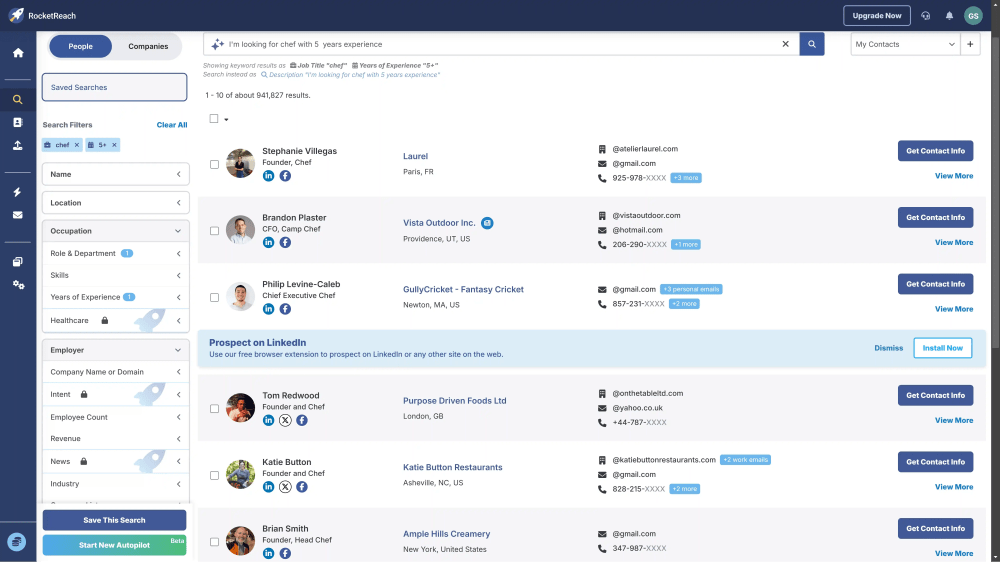Image resolution: width=1000 pixels, height=562 pixels.
Task: Remove the 5+ experience filter chip
Action: click(x=114, y=145)
